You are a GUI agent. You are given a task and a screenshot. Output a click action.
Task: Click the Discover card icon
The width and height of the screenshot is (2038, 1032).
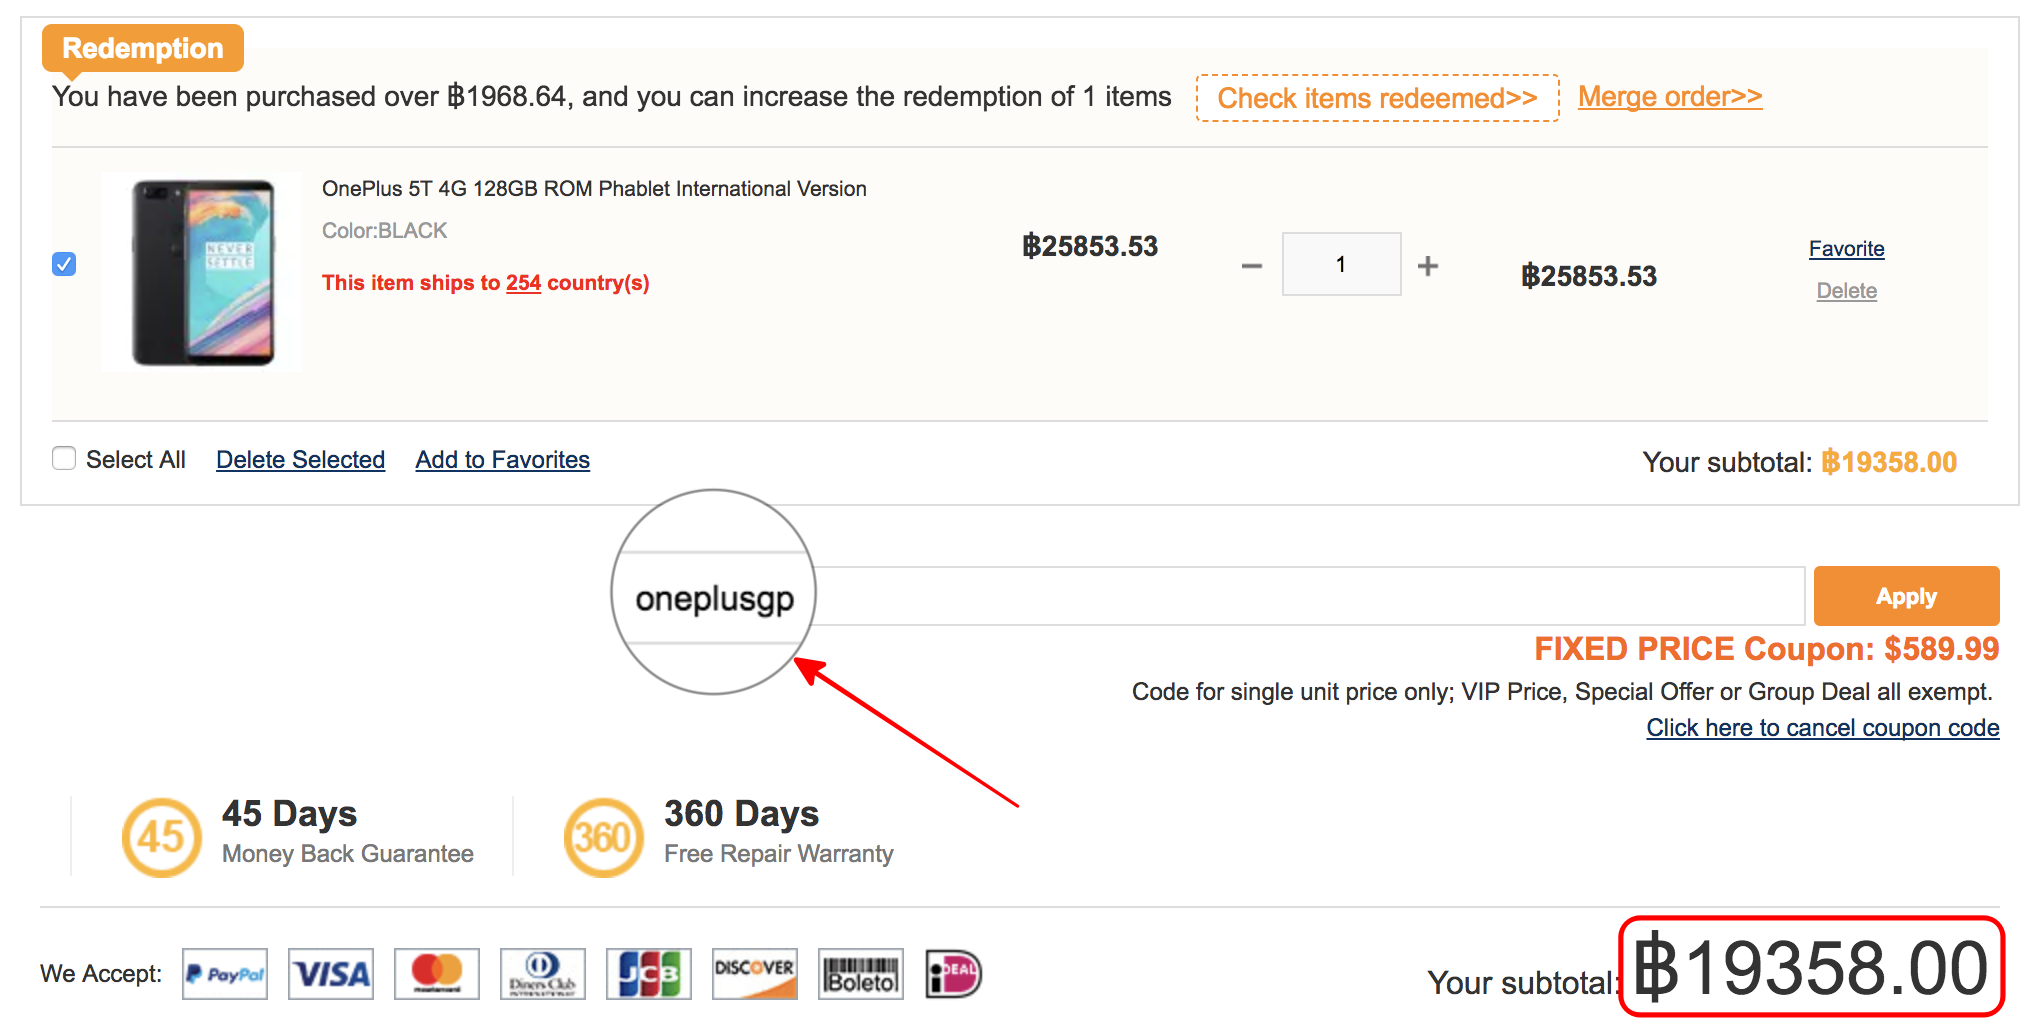(755, 974)
